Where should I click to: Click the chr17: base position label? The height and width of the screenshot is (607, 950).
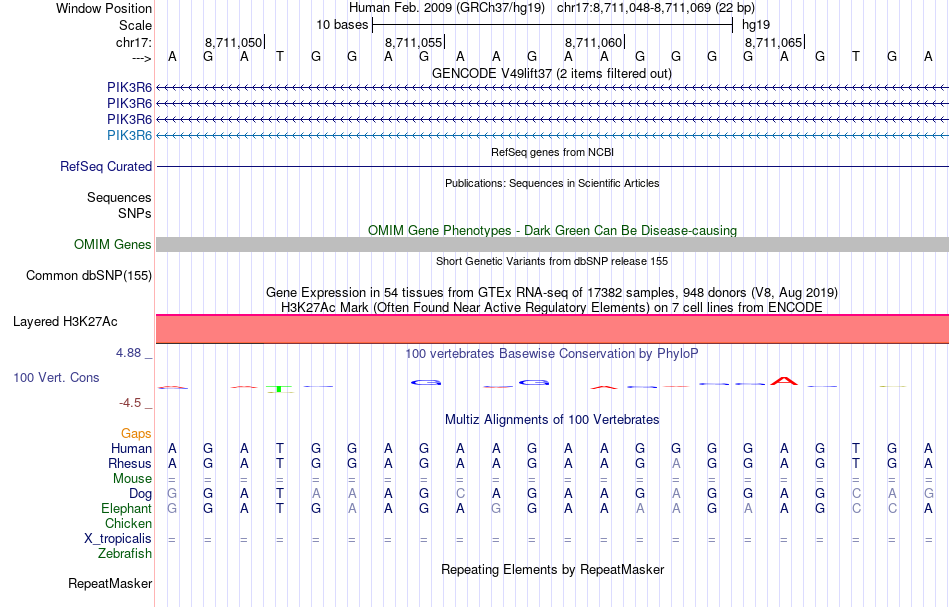click(133, 42)
